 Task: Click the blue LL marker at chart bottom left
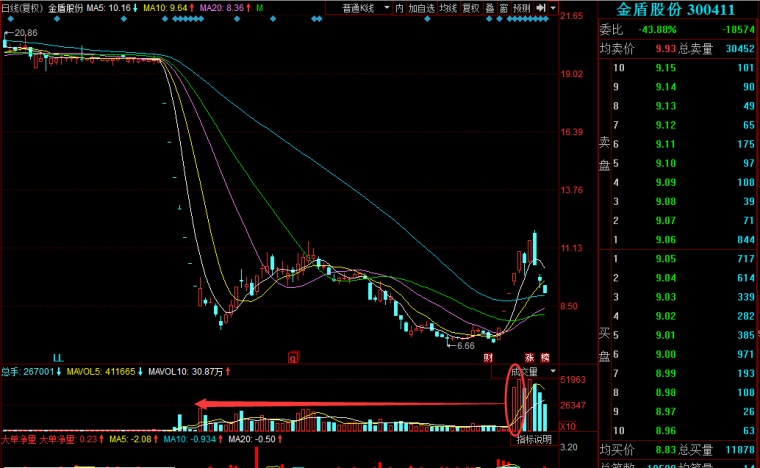click(58, 357)
